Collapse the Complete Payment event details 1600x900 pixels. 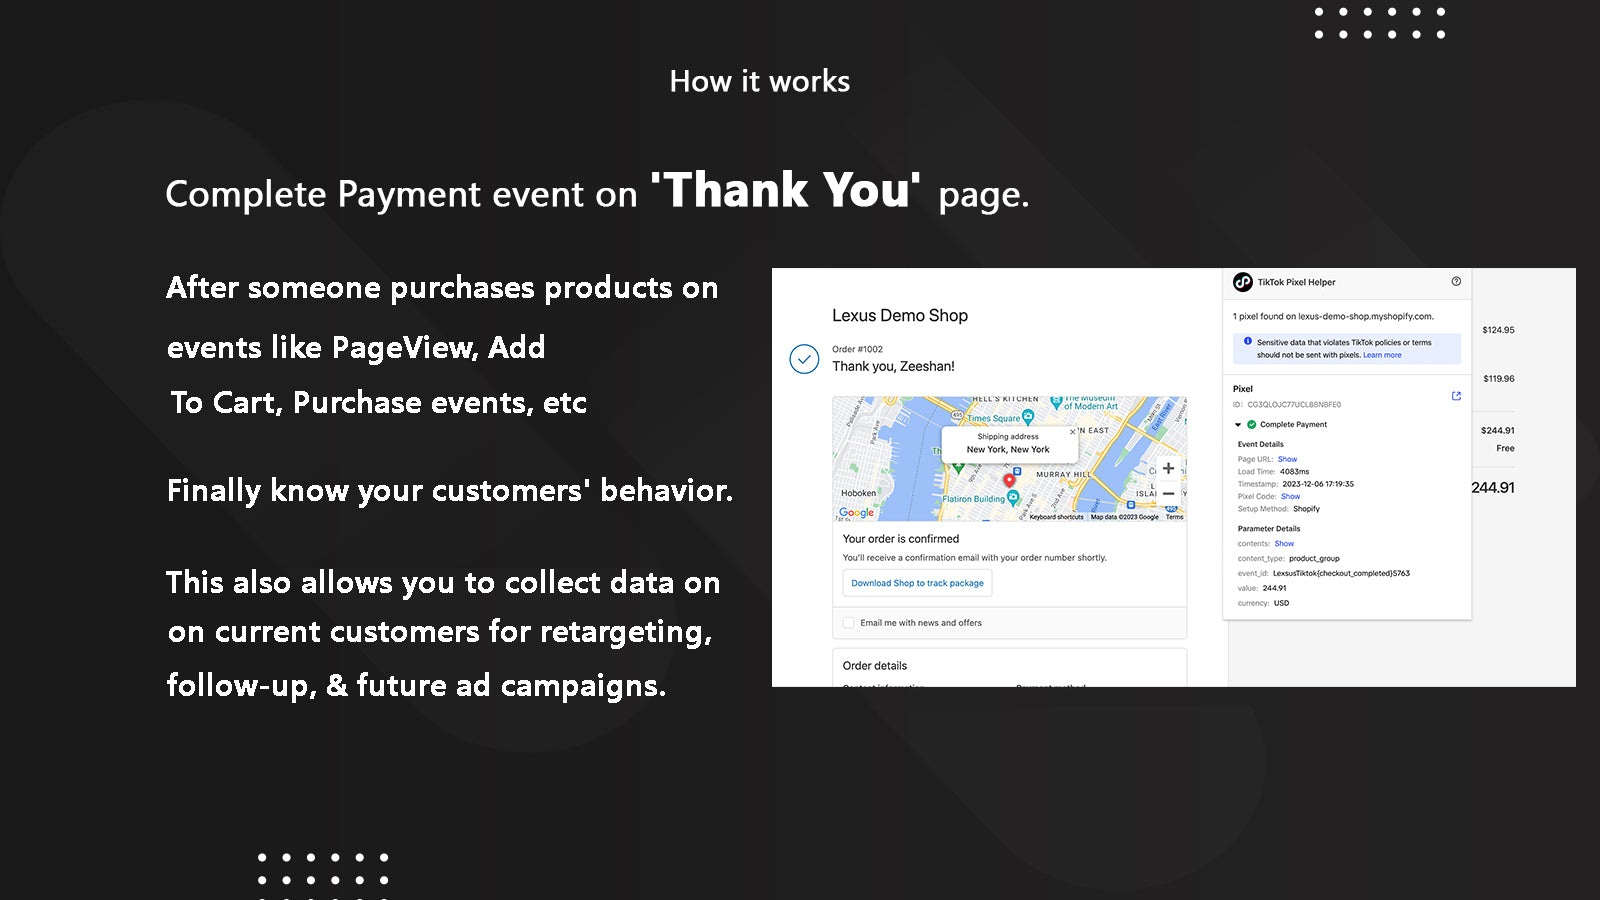click(1237, 424)
